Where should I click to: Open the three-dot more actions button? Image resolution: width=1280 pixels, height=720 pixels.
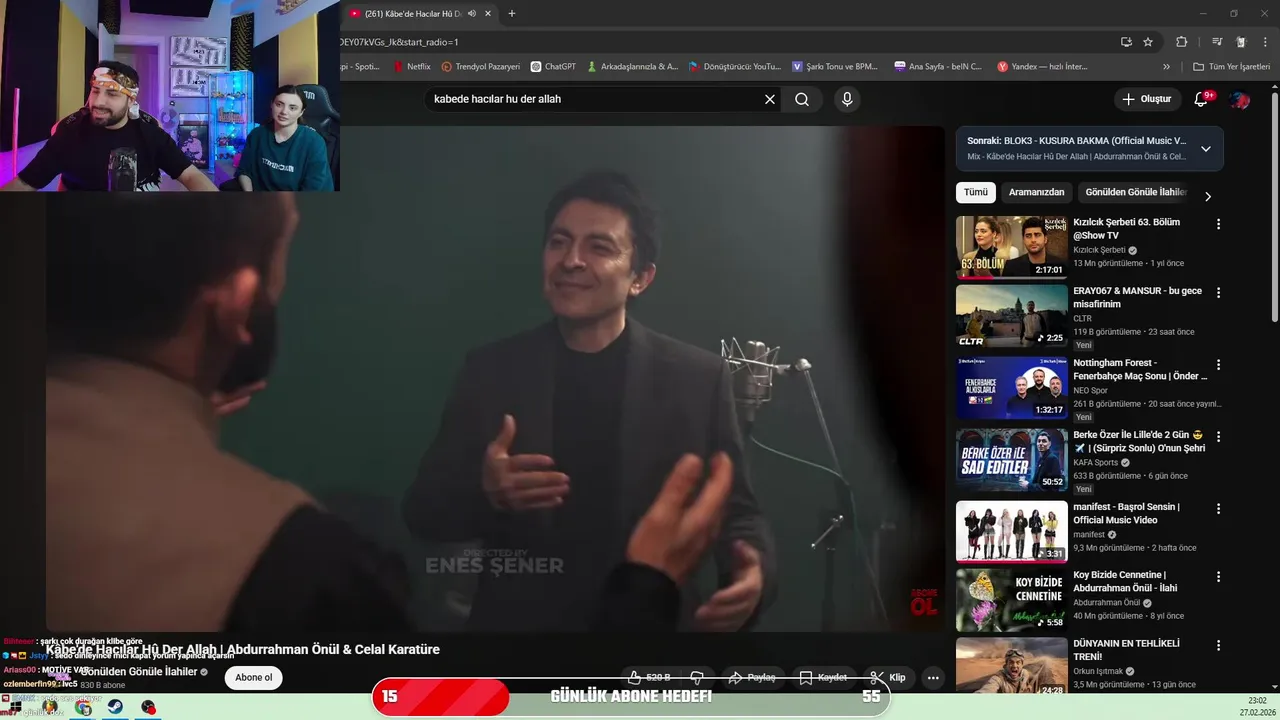[933, 677]
